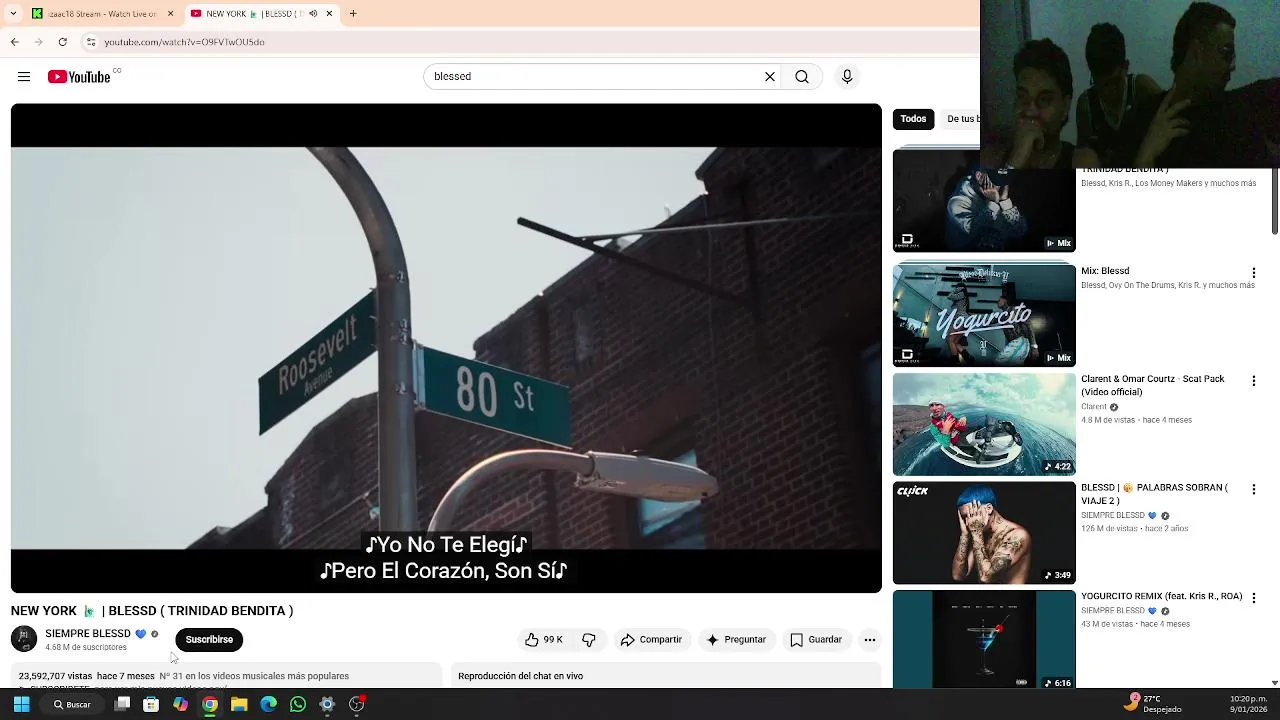1280x720 pixels.
Task: Close the NEW YORK BLESSD tab
Action: [329, 14]
